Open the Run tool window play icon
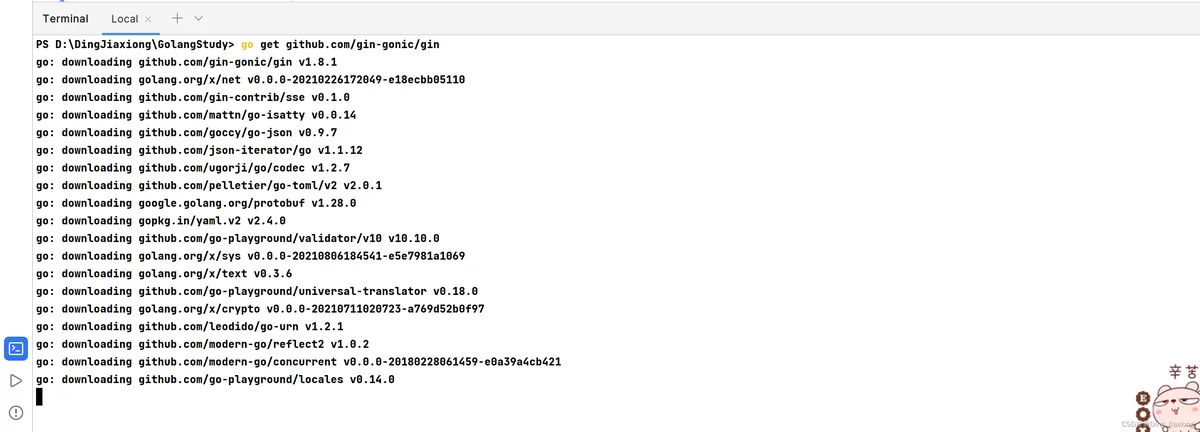Screen dimensions: 1200x432 (15, 381)
